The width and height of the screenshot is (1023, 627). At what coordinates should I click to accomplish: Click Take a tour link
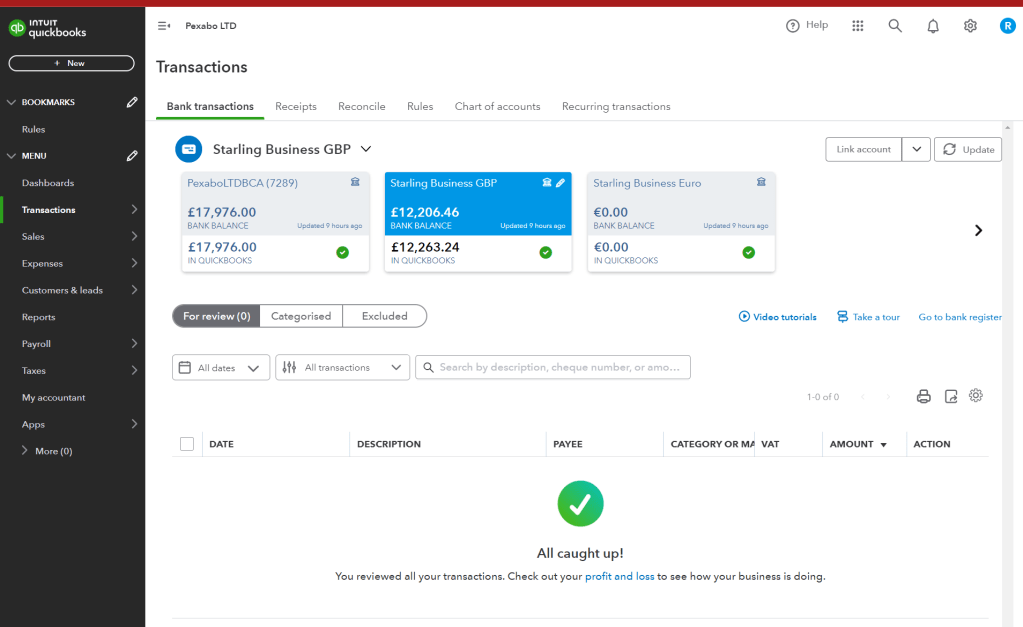pyautogui.click(x=868, y=317)
